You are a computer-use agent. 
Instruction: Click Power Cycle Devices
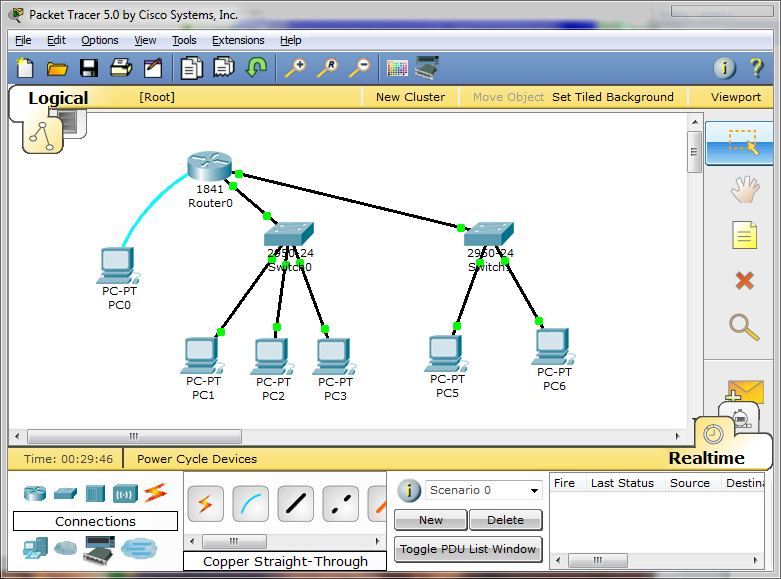(197, 459)
